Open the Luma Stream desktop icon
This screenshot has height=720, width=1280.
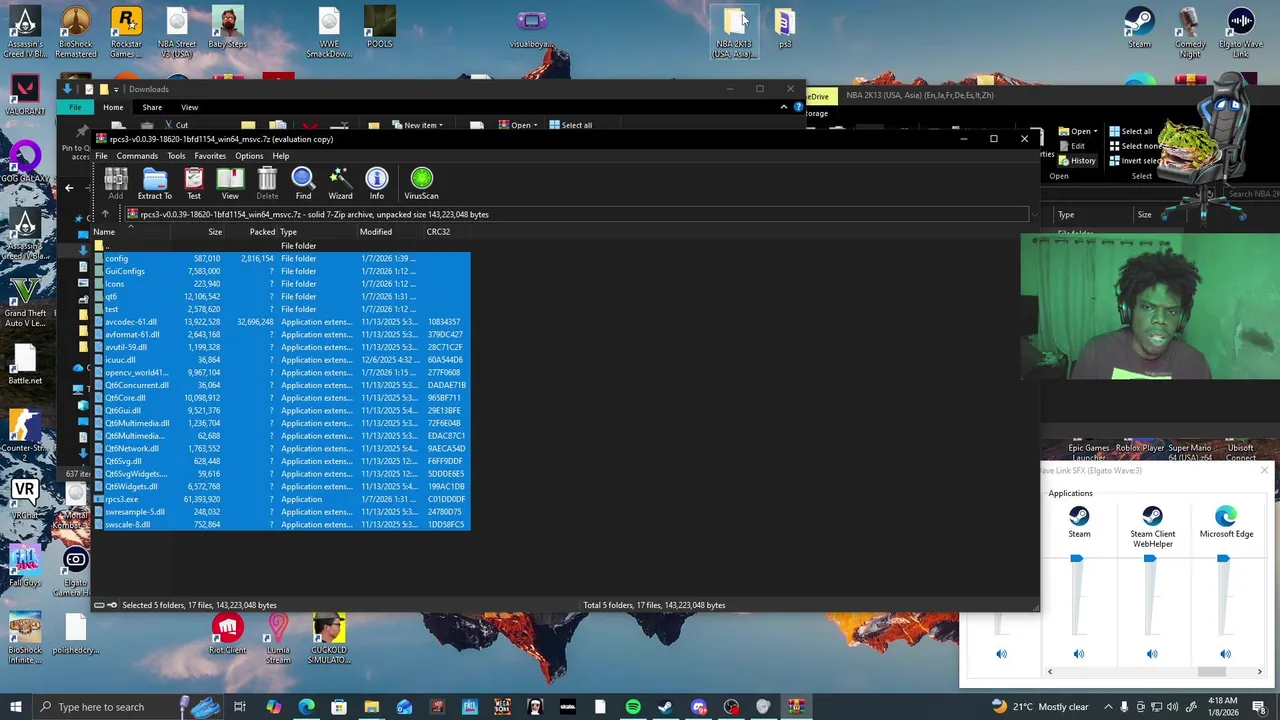click(278, 640)
